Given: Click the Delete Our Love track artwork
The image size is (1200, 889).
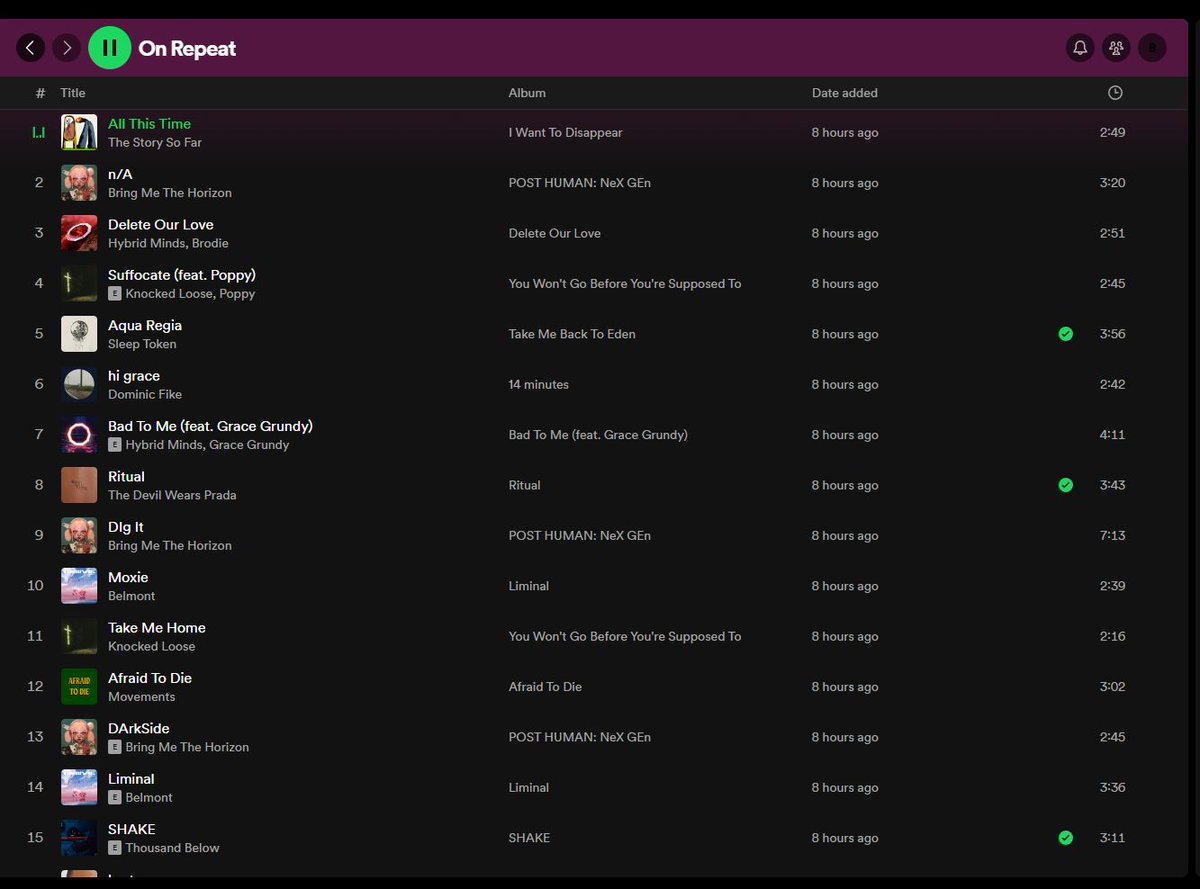Looking at the screenshot, I should tap(79, 233).
